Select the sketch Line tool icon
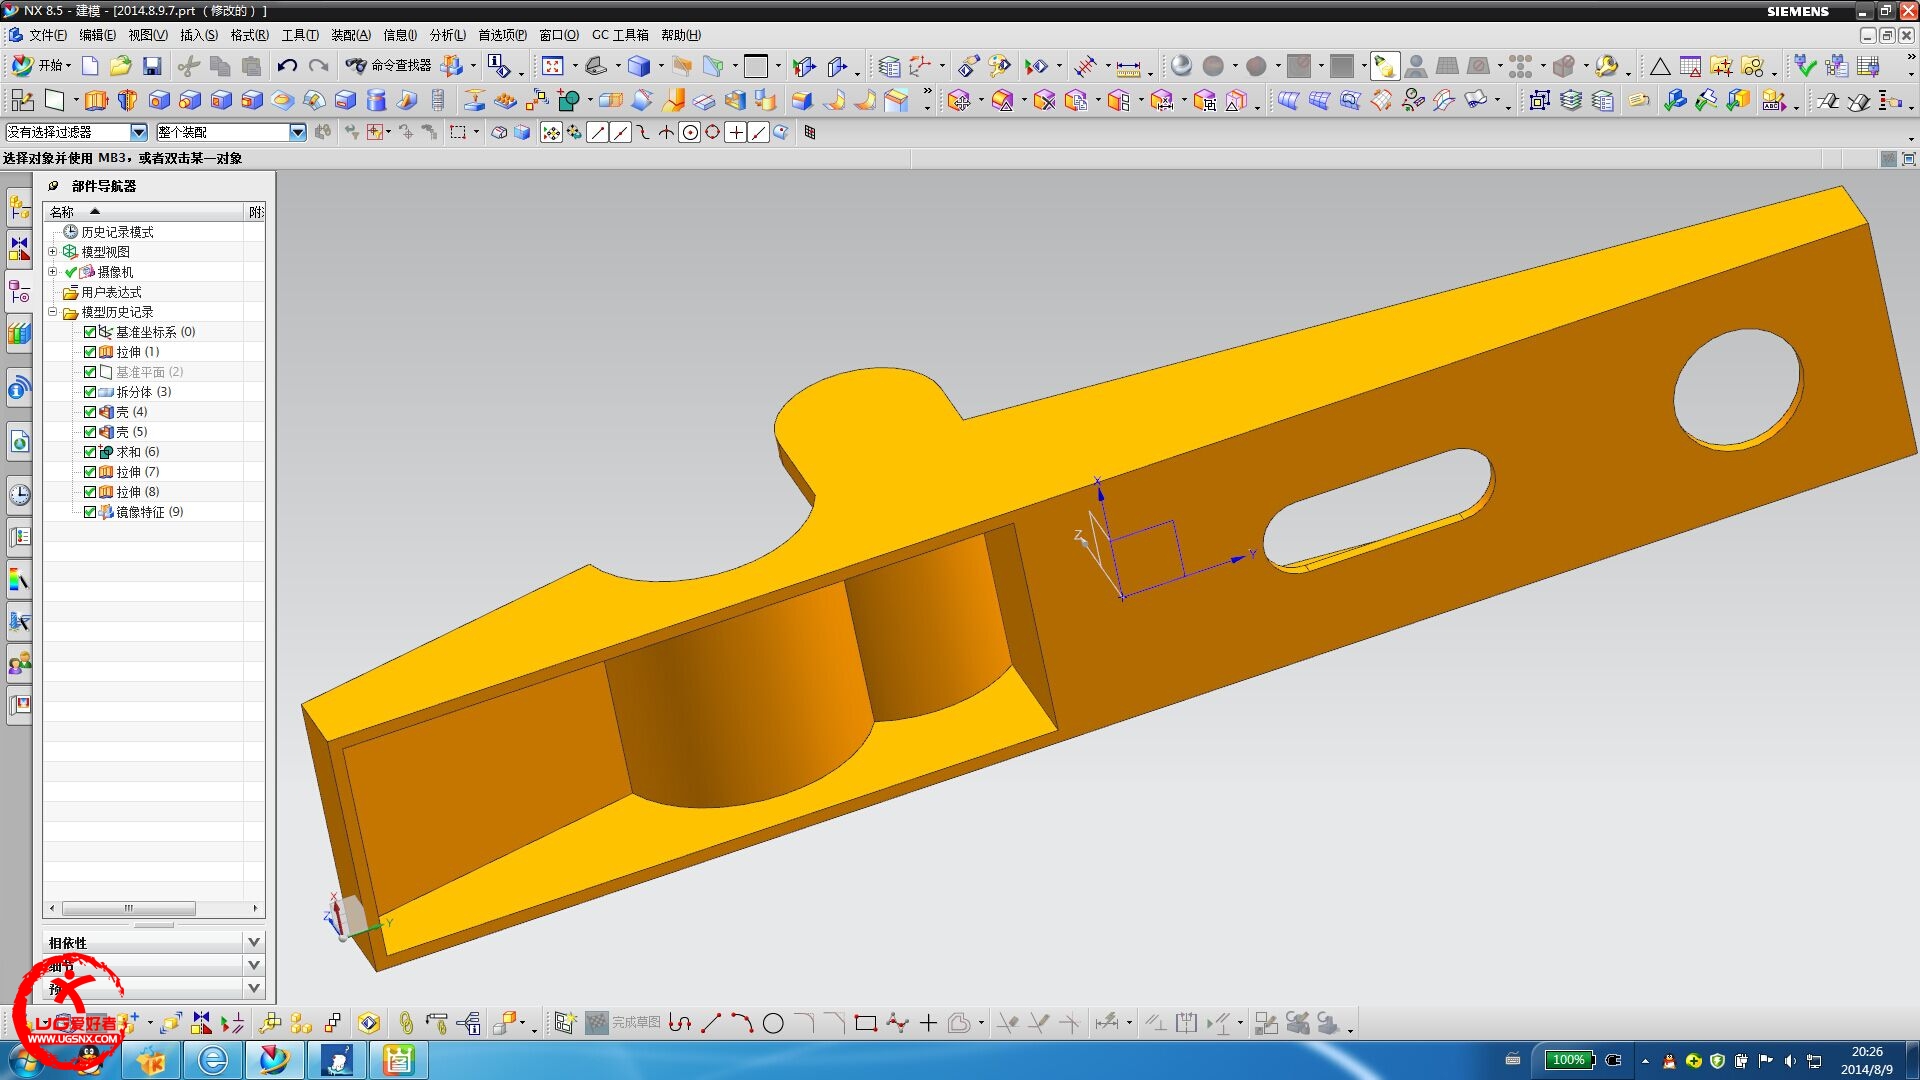The height and width of the screenshot is (1080, 1920). click(x=711, y=1023)
